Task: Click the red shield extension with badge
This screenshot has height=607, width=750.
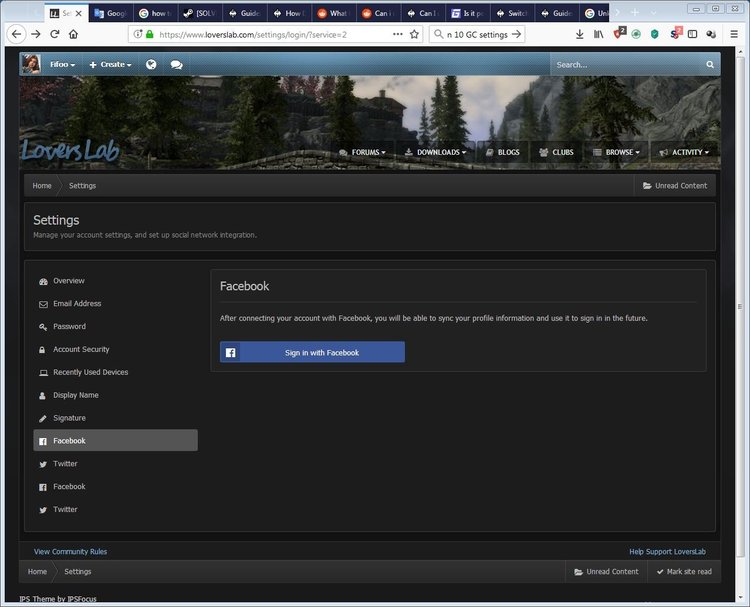Action: pyautogui.click(x=619, y=33)
